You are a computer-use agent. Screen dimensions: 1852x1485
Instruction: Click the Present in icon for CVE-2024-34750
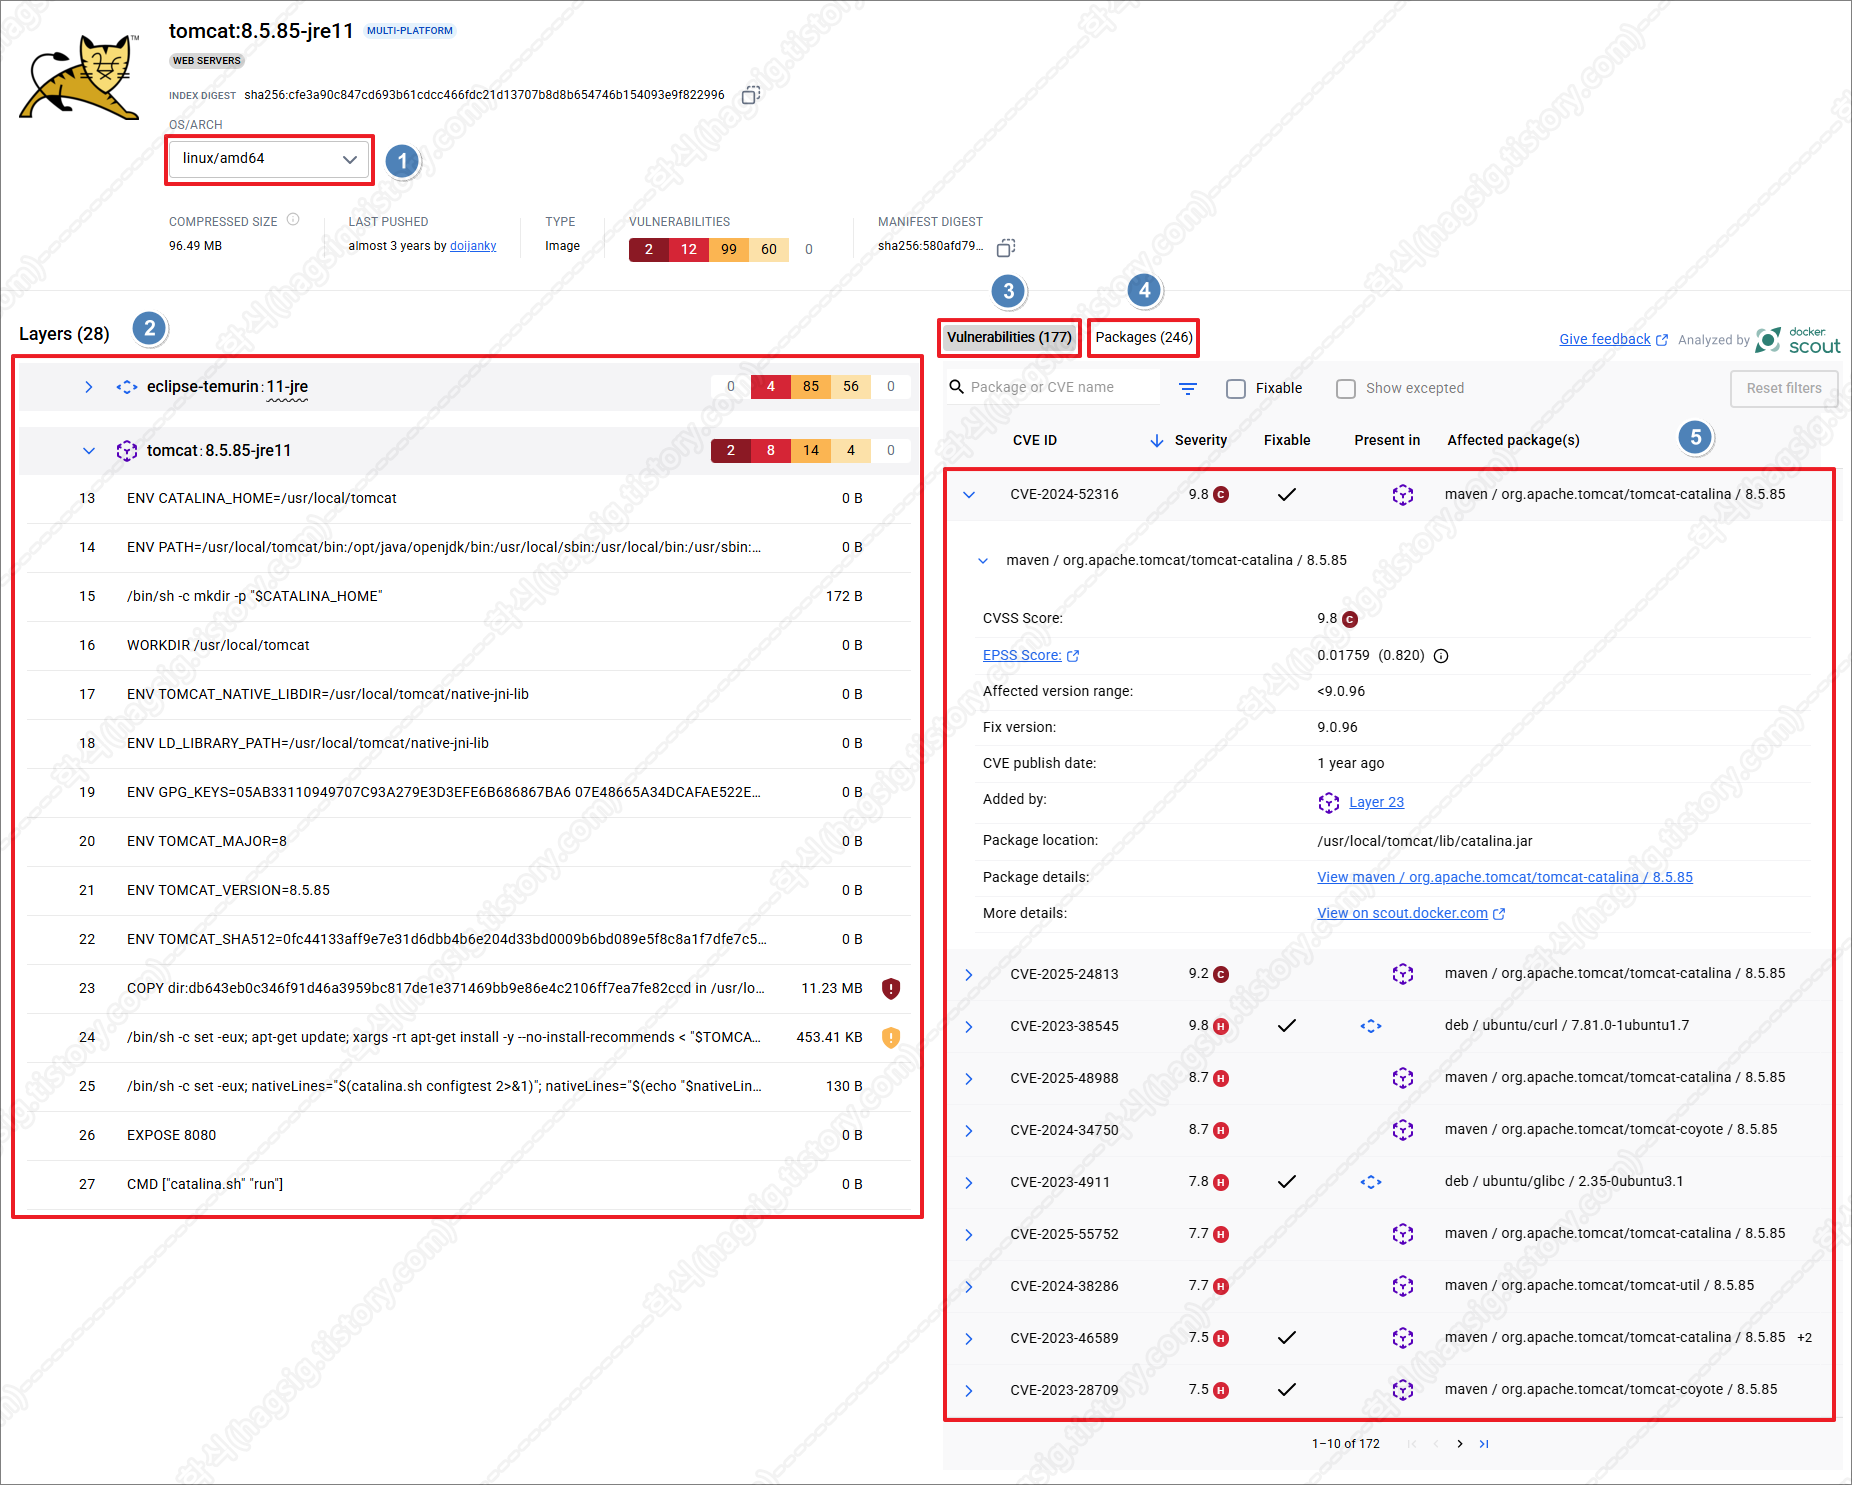(x=1403, y=1130)
